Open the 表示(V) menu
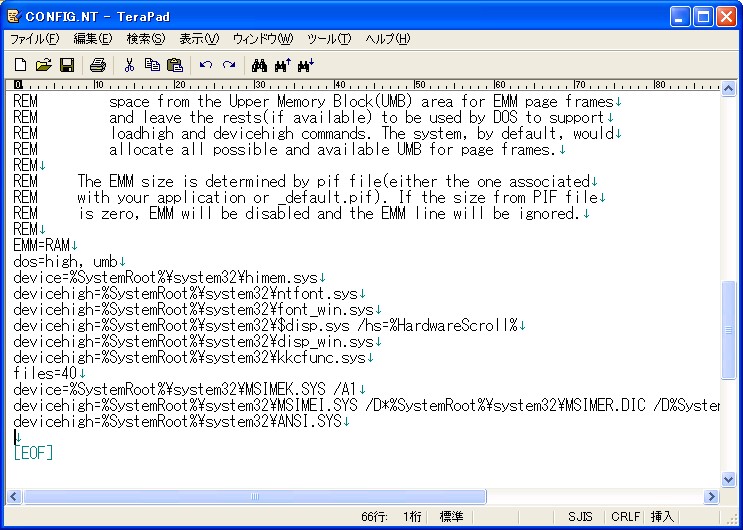This screenshot has height=530, width=743. pos(199,39)
